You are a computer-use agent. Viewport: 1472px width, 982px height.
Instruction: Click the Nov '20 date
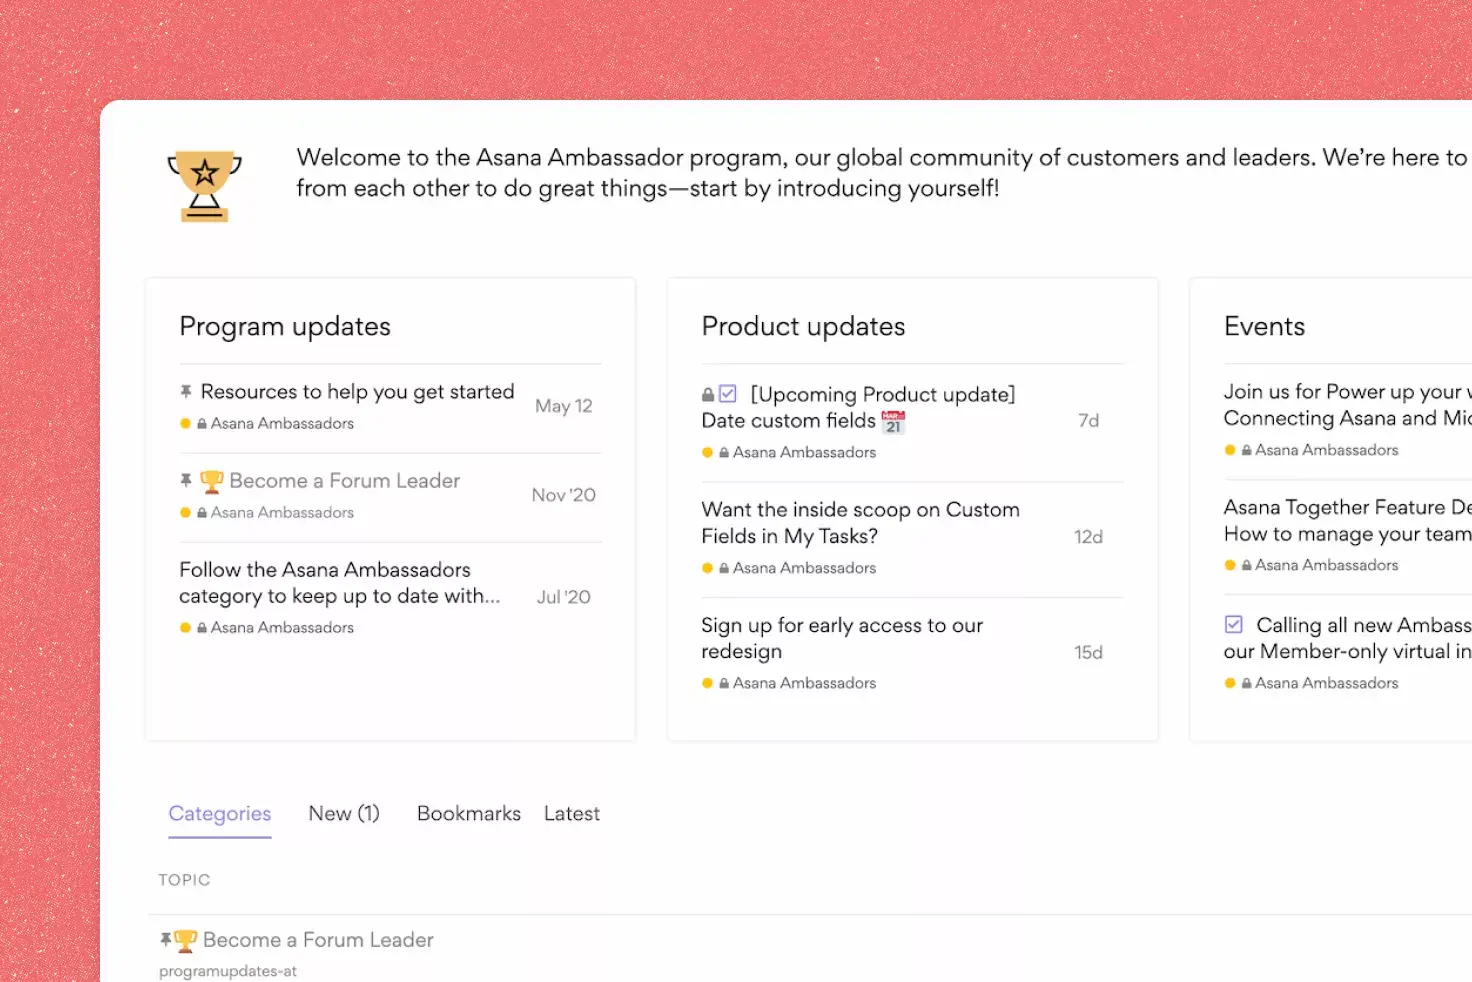coord(564,495)
